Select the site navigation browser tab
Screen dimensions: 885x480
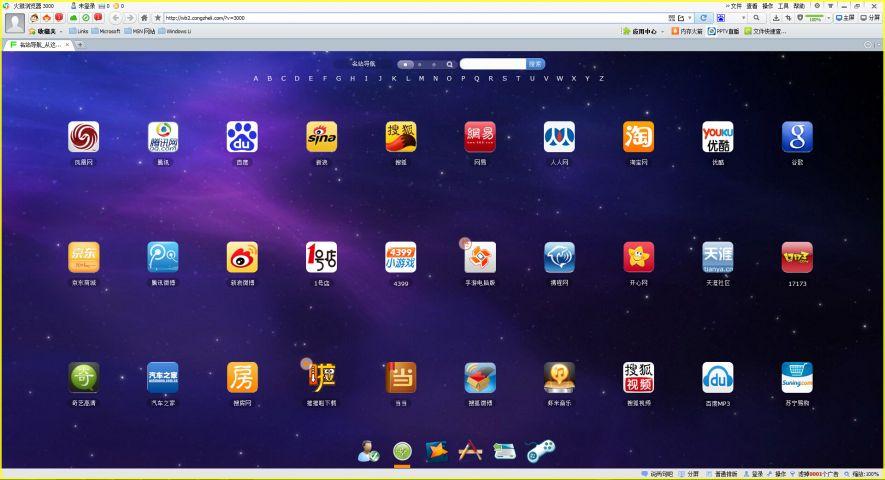(x=38, y=45)
